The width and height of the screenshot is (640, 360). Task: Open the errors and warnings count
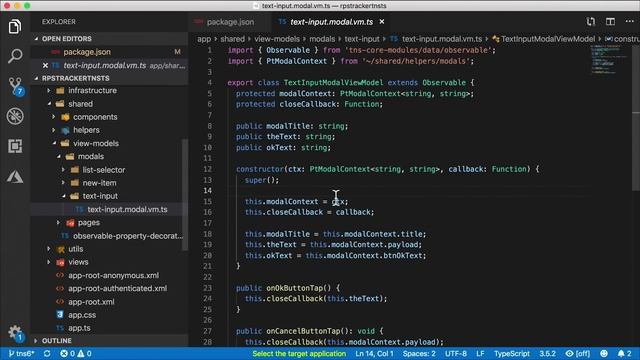76,353
